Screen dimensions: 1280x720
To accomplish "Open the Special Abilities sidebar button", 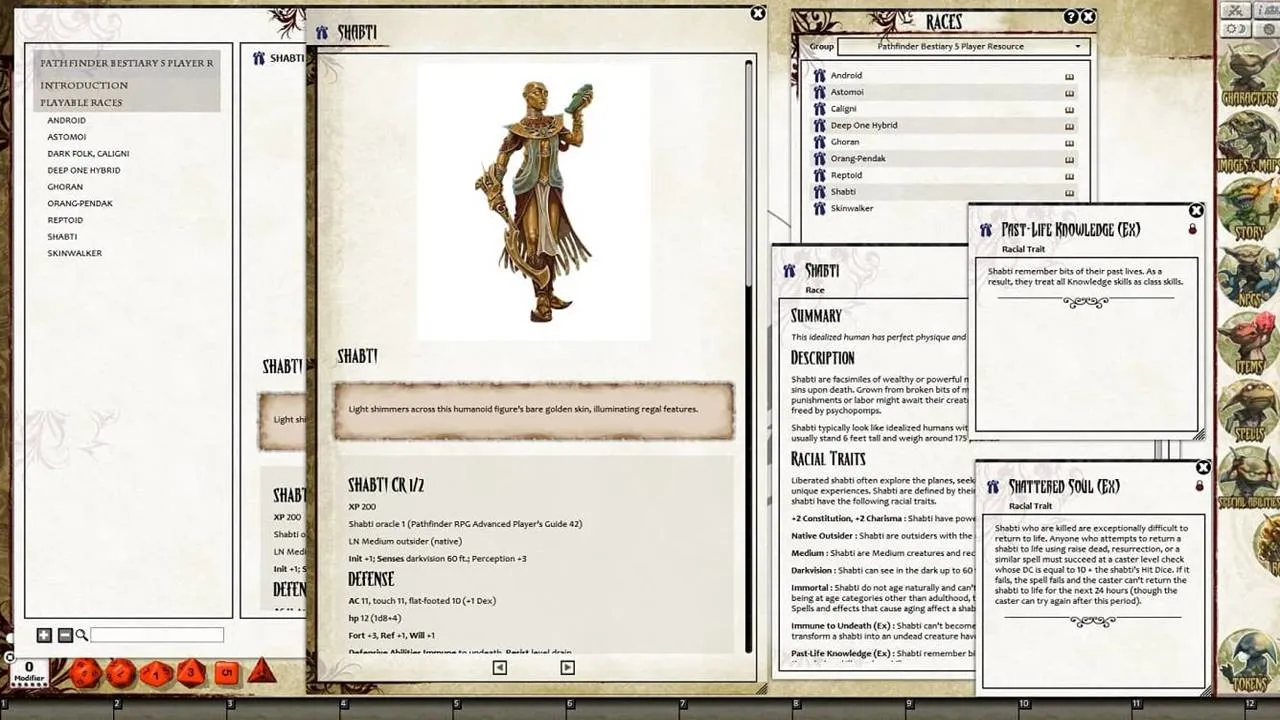I will pos(1248,478).
